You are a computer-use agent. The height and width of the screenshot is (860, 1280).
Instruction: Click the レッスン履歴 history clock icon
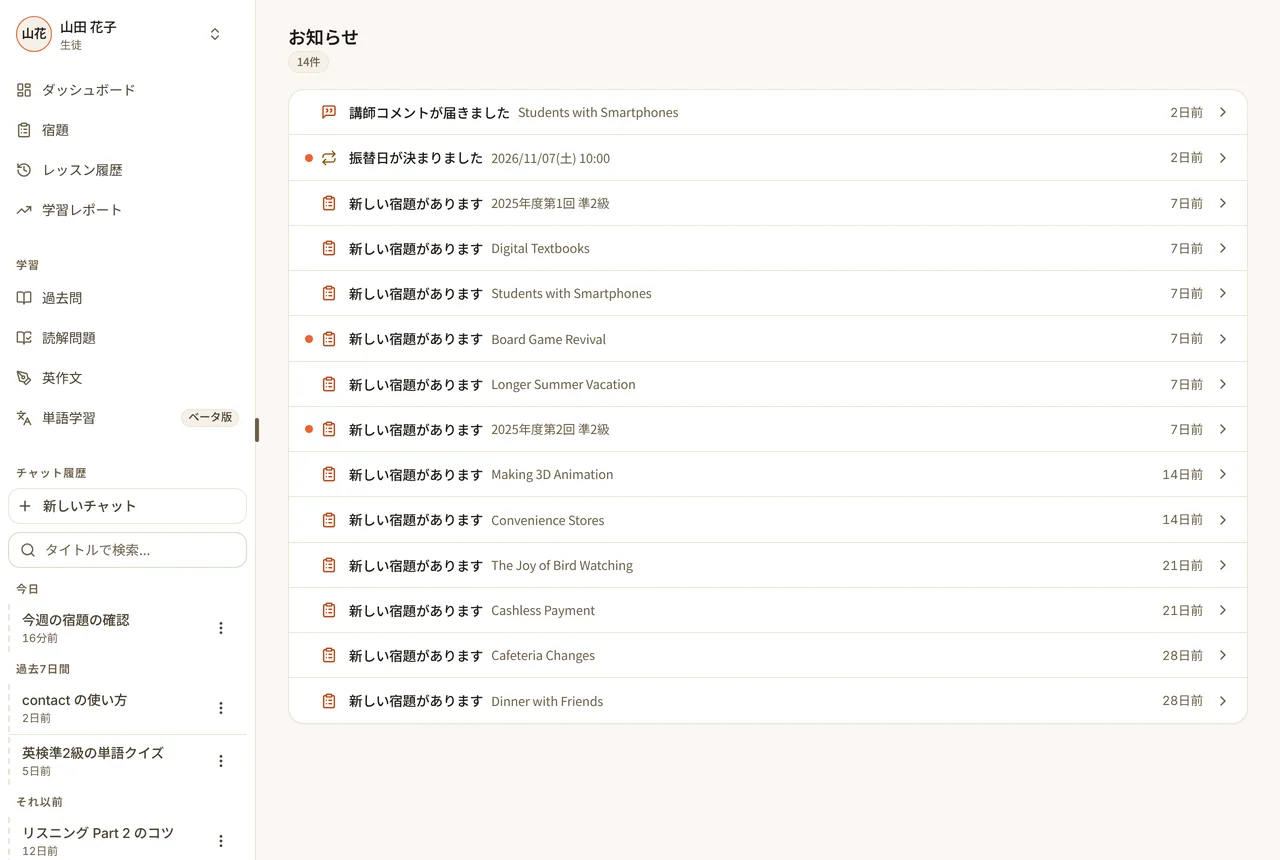[x=24, y=170]
